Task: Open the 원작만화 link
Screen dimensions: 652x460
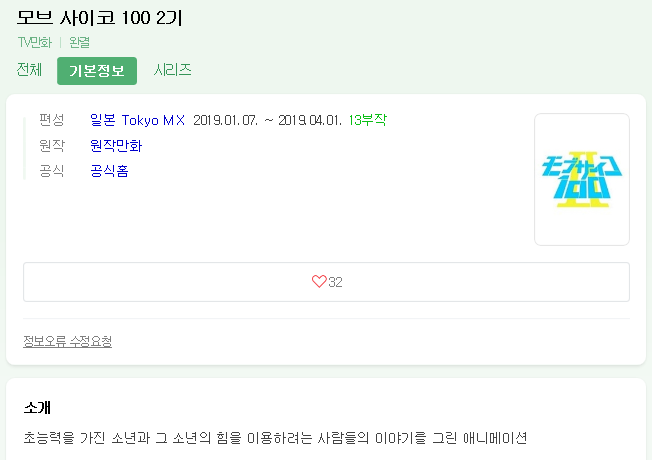Action: point(115,145)
